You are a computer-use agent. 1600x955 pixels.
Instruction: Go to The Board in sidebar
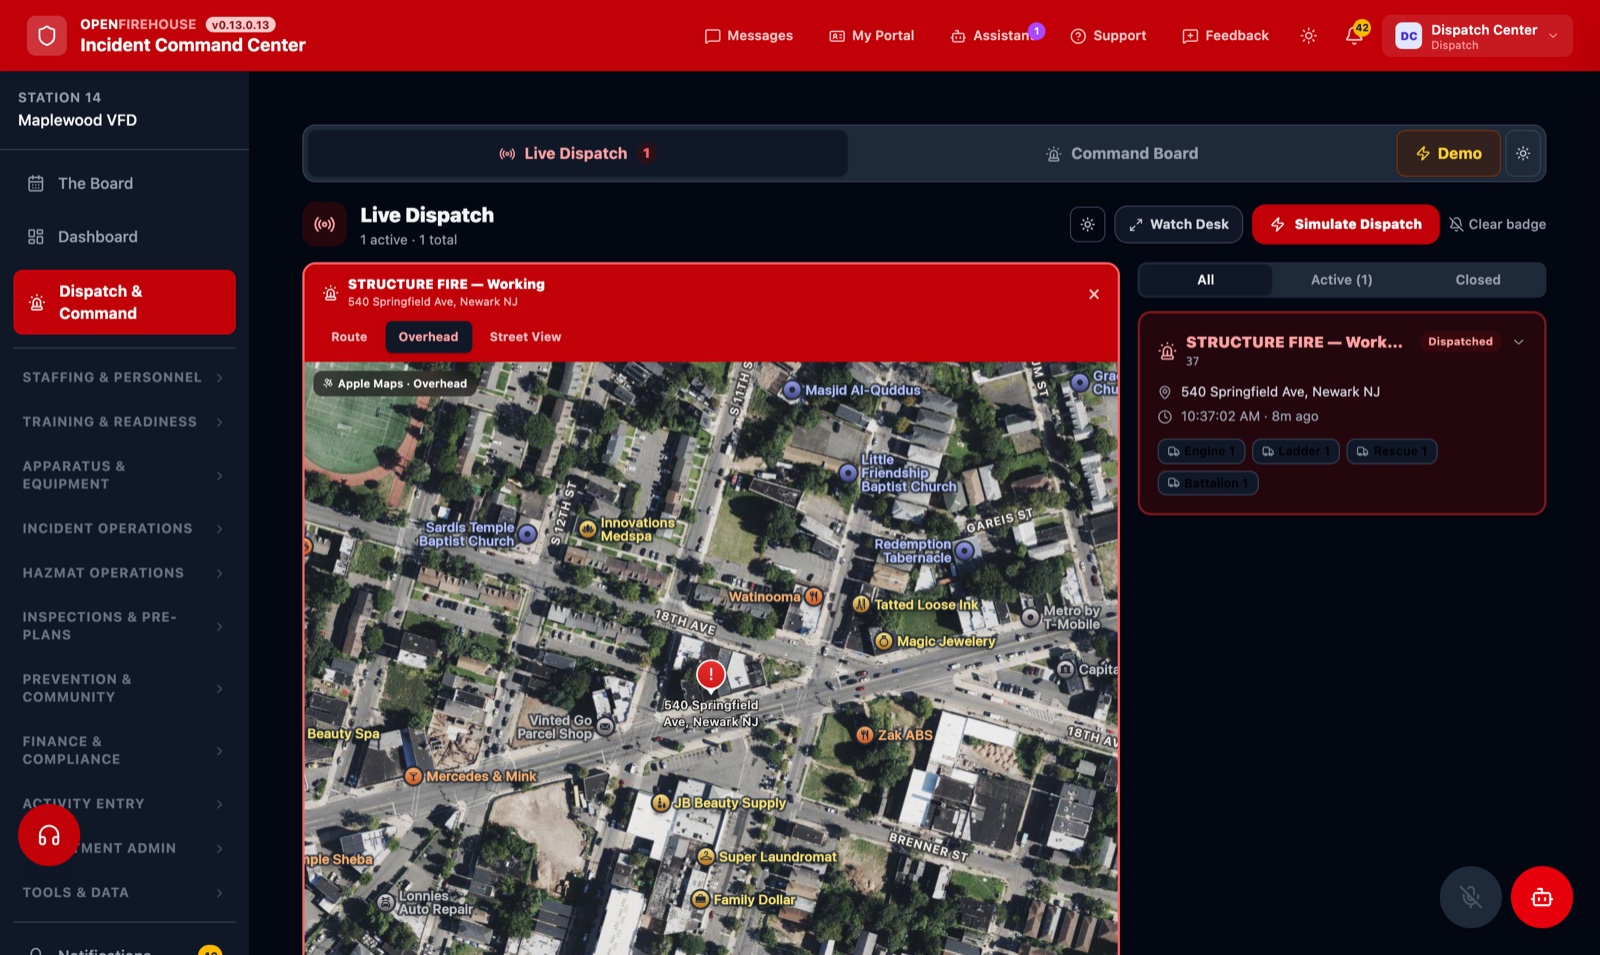124,183
